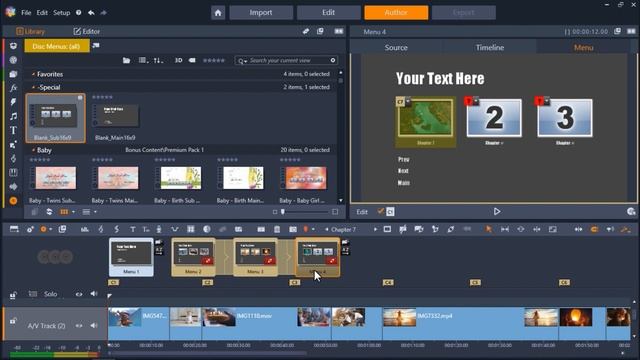Open the marker dropdown arrow in timeline toolbar

(x=313, y=229)
